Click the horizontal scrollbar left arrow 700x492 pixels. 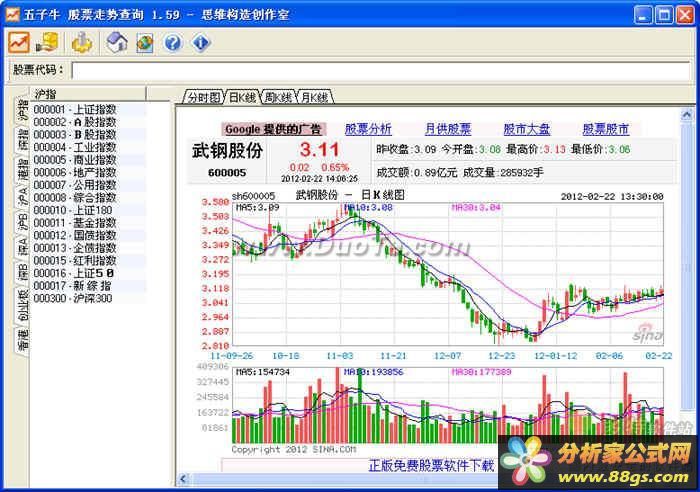click(x=183, y=479)
